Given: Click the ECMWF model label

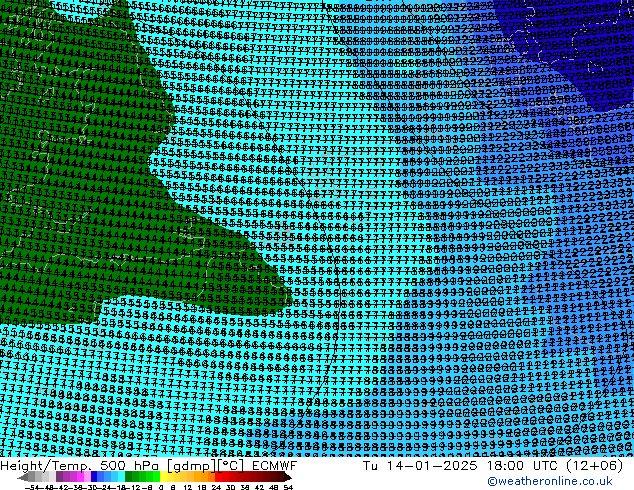Looking at the screenshot, I should (275, 466).
